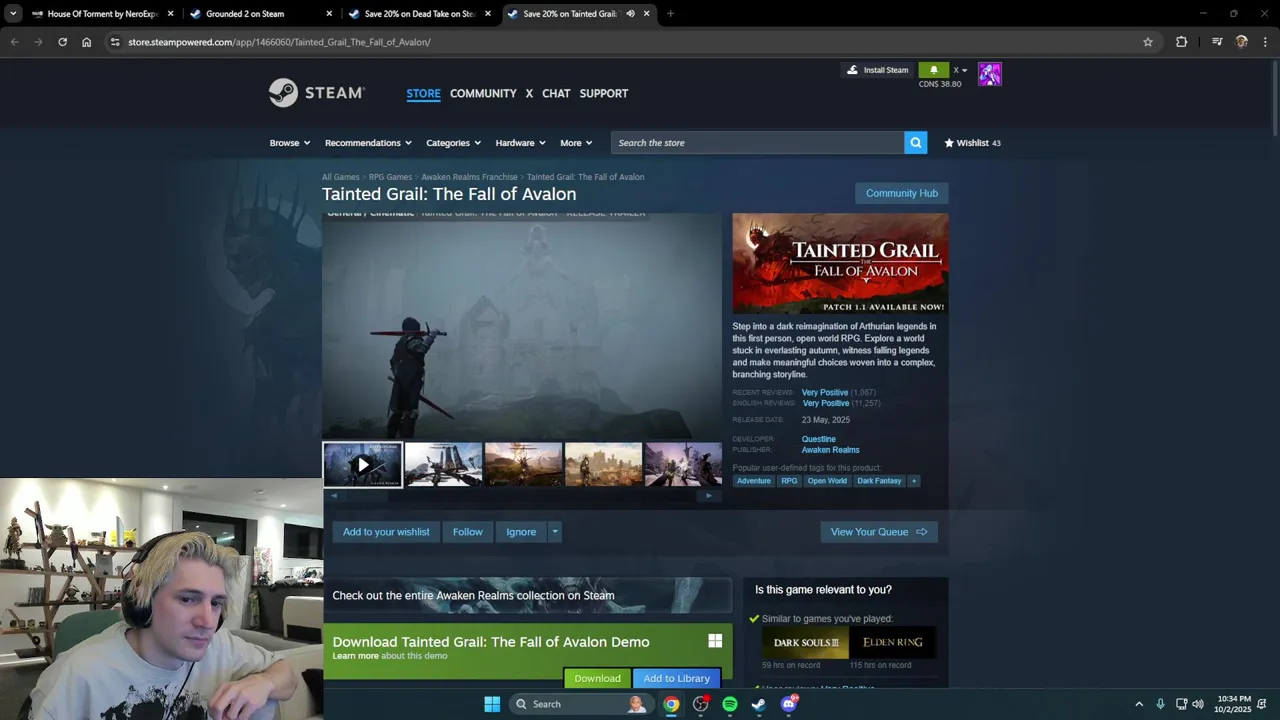Open Community Hub
Image resolution: width=1280 pixels, height=720 pixels.
[x=902, y=193]
